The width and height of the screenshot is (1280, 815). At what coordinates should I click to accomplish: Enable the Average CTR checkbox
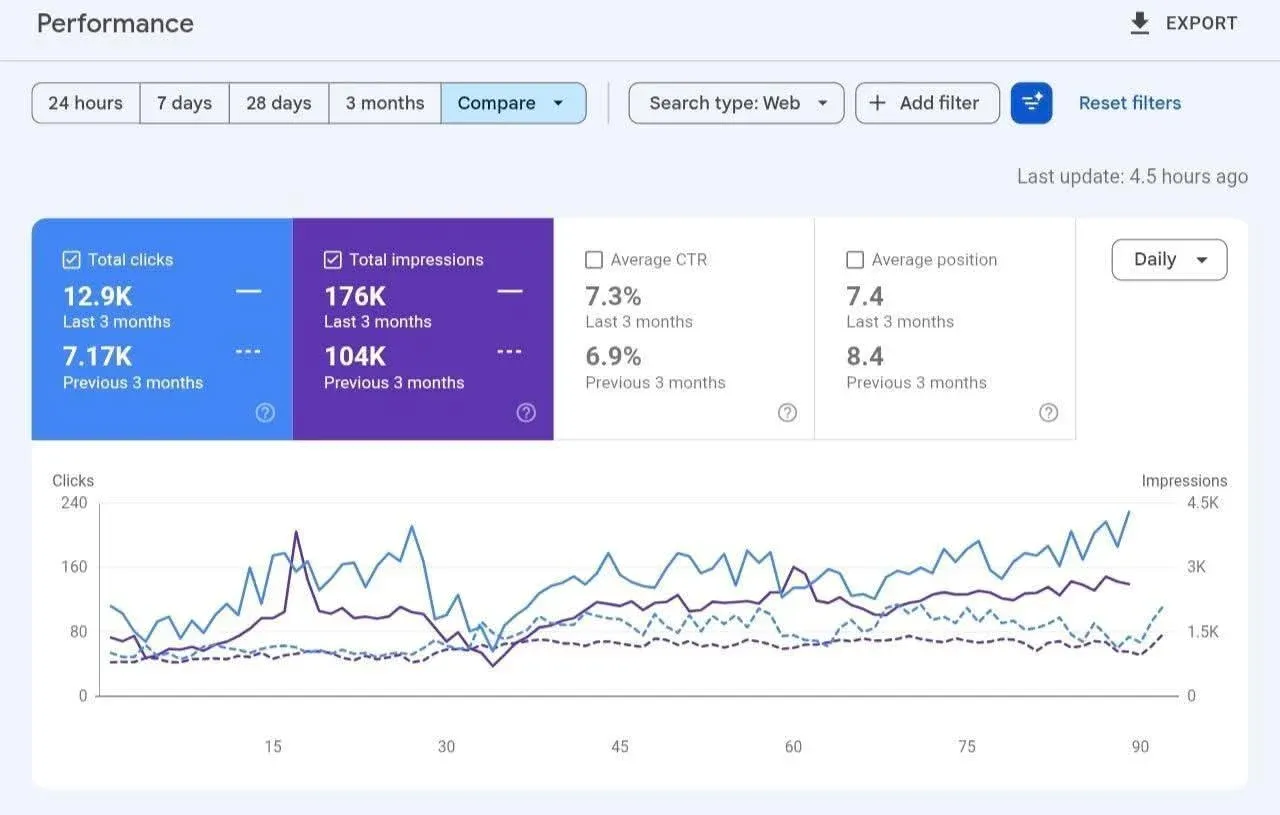[594, 260]
